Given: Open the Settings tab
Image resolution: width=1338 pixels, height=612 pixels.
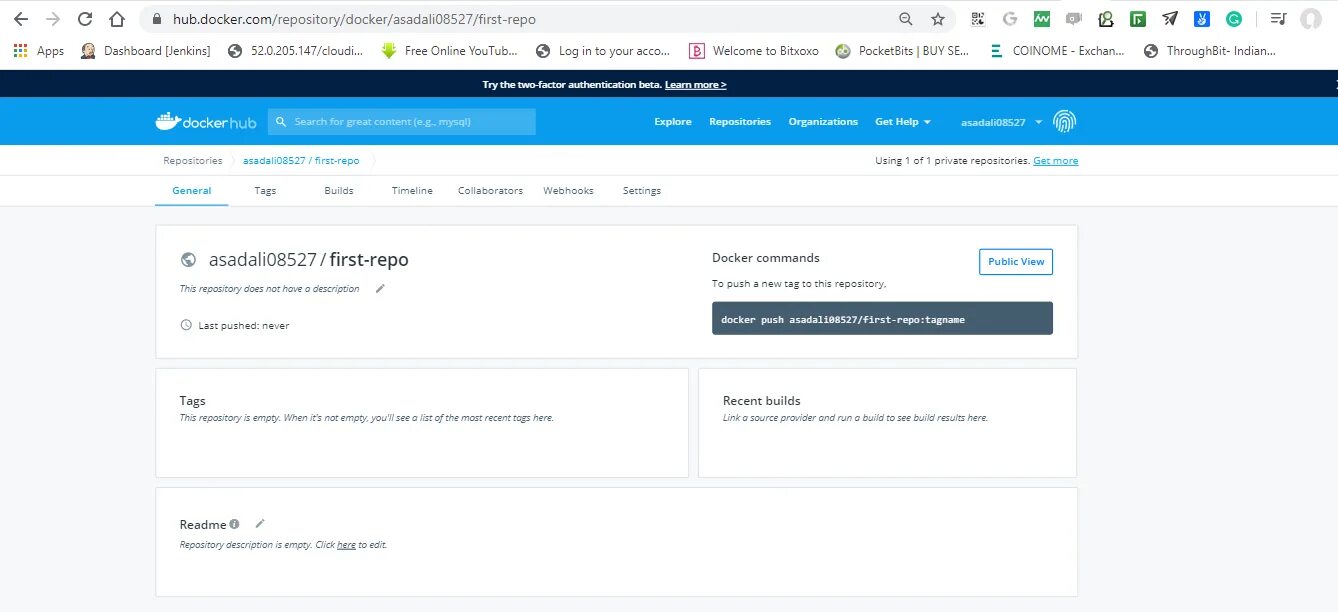Looking at the screenshot, I should [642, 190].
